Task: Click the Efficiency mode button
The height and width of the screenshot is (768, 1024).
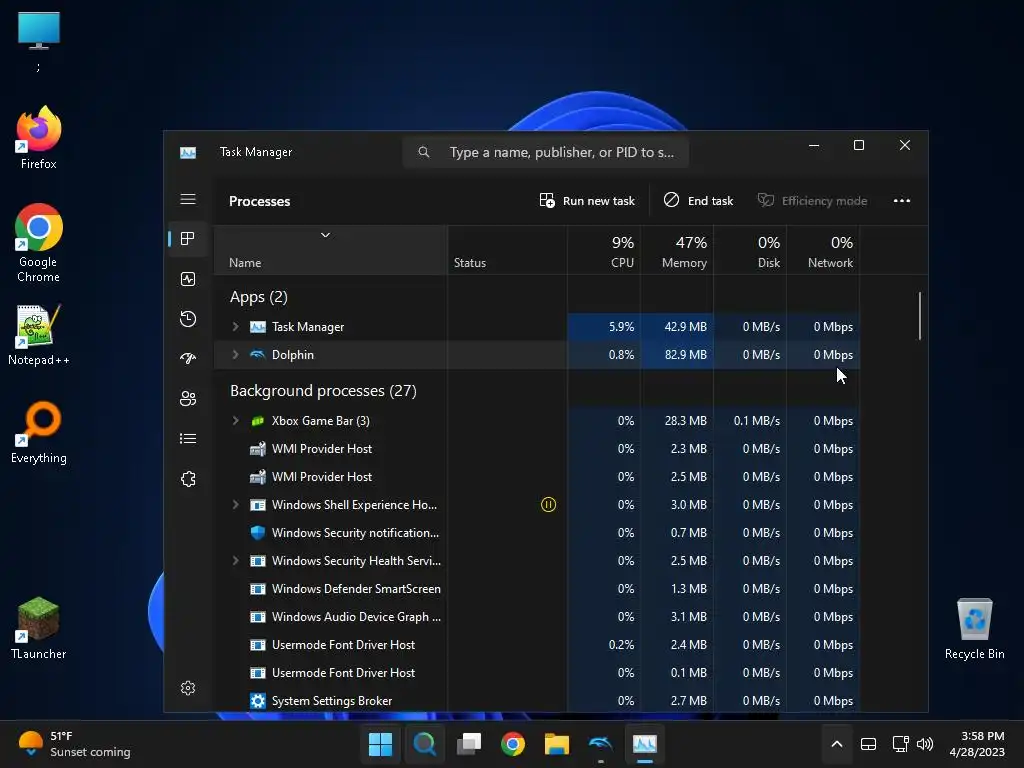Action: 812,200
